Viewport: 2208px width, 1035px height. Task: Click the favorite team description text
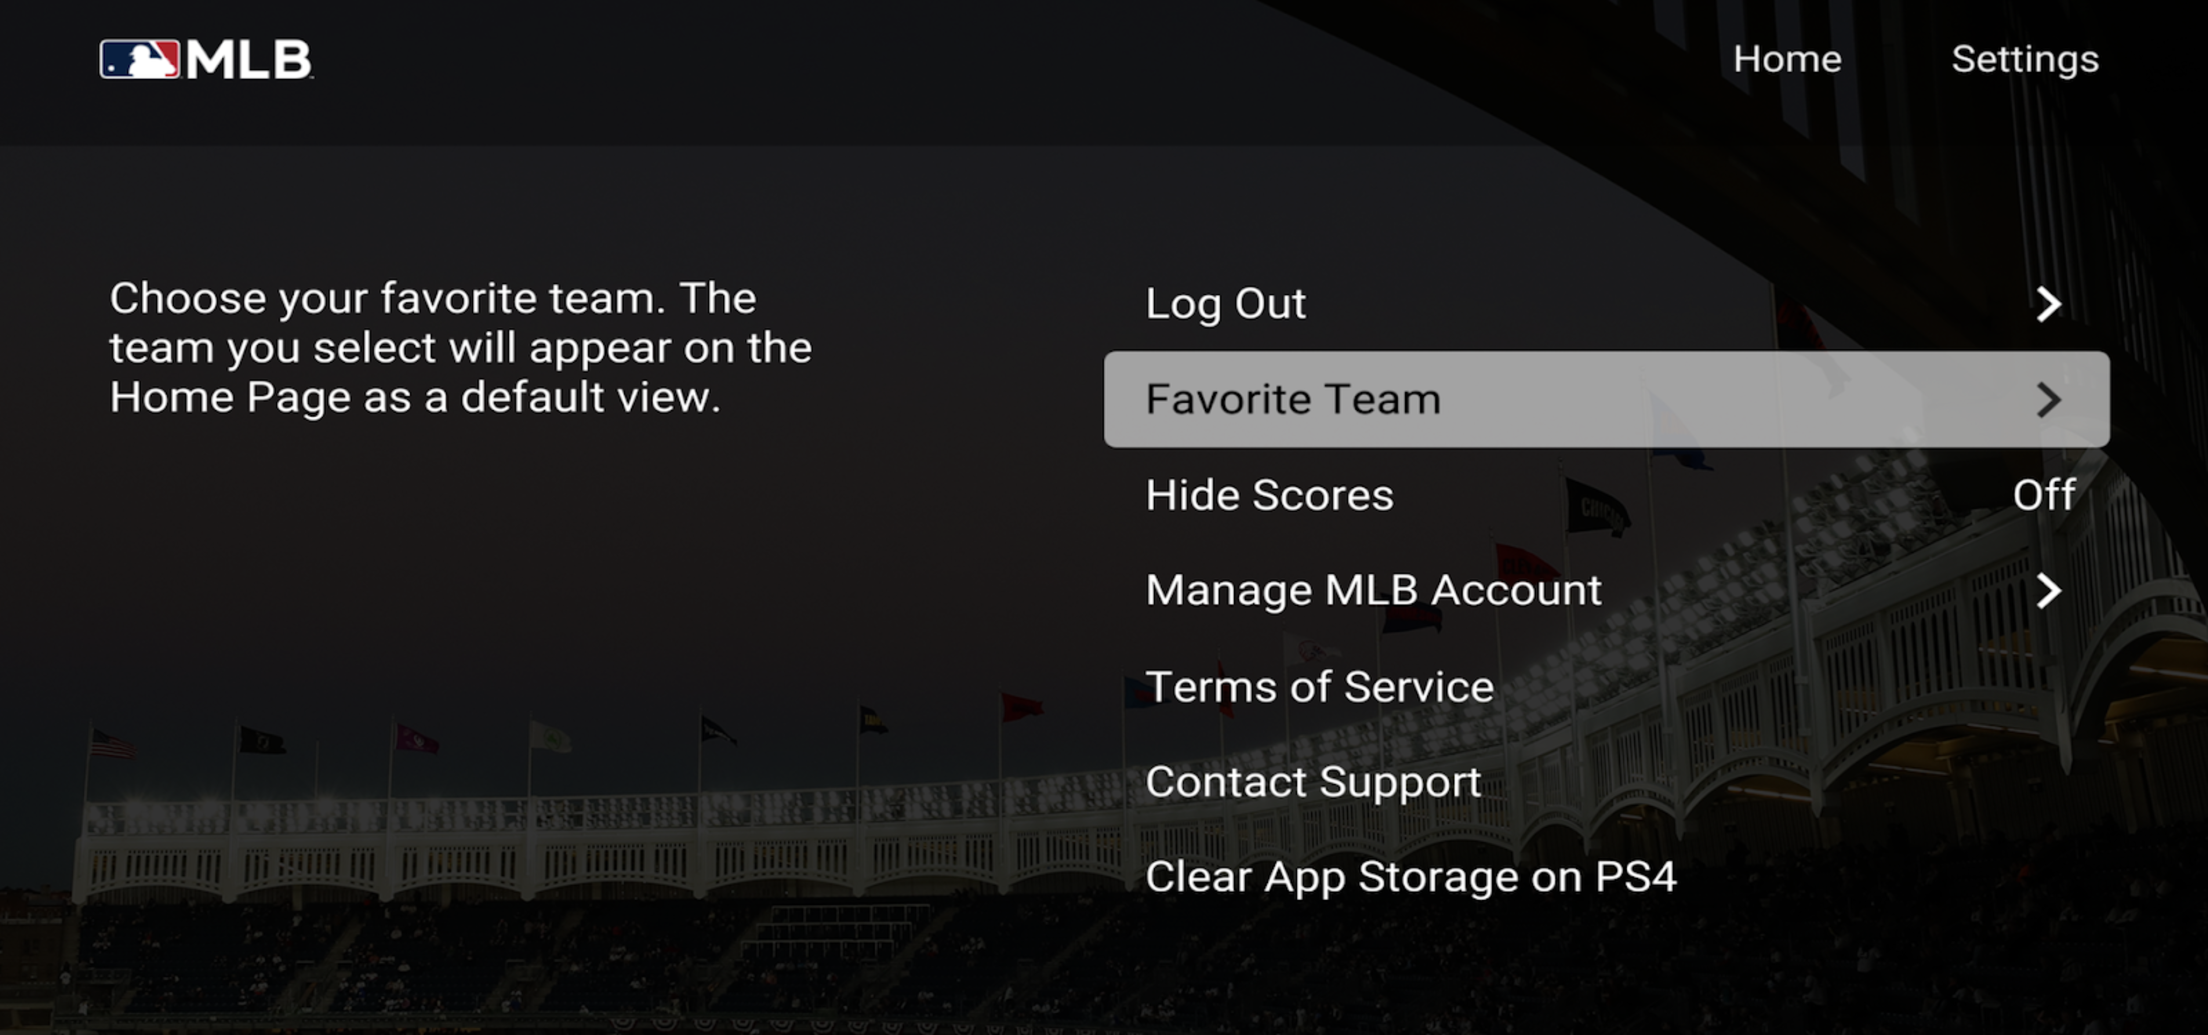pyautogui.click(x=460, y=348)
